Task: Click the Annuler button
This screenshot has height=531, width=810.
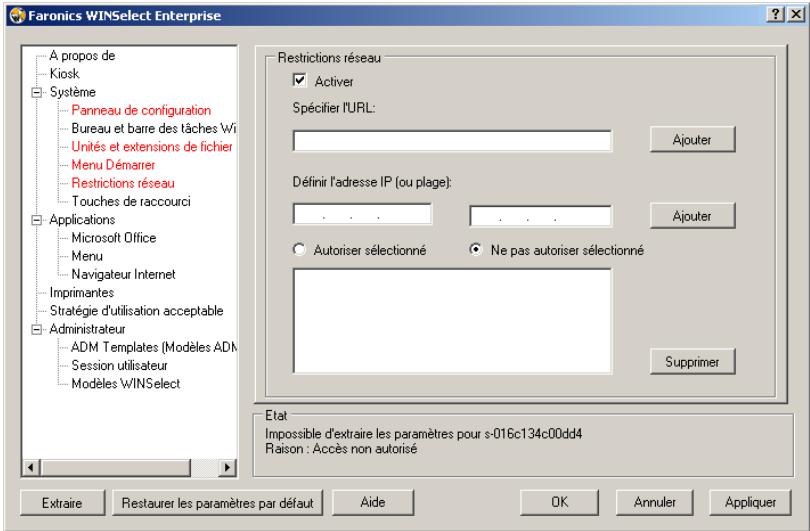Action: click(655, 503)
